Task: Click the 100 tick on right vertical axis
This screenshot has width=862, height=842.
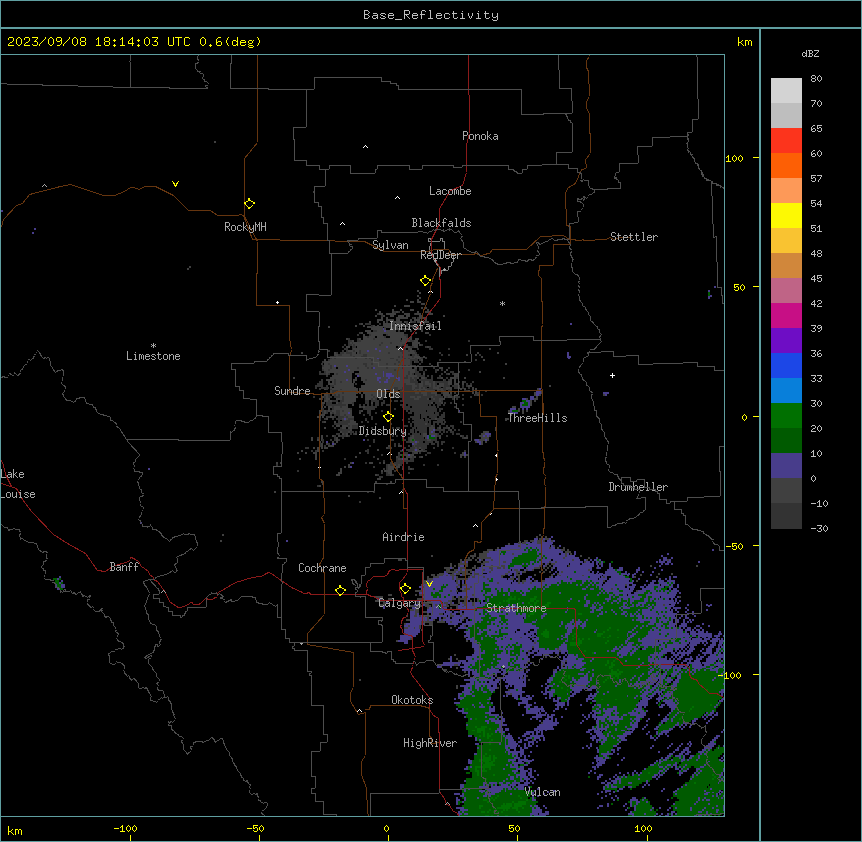Action: click(734, 158)
